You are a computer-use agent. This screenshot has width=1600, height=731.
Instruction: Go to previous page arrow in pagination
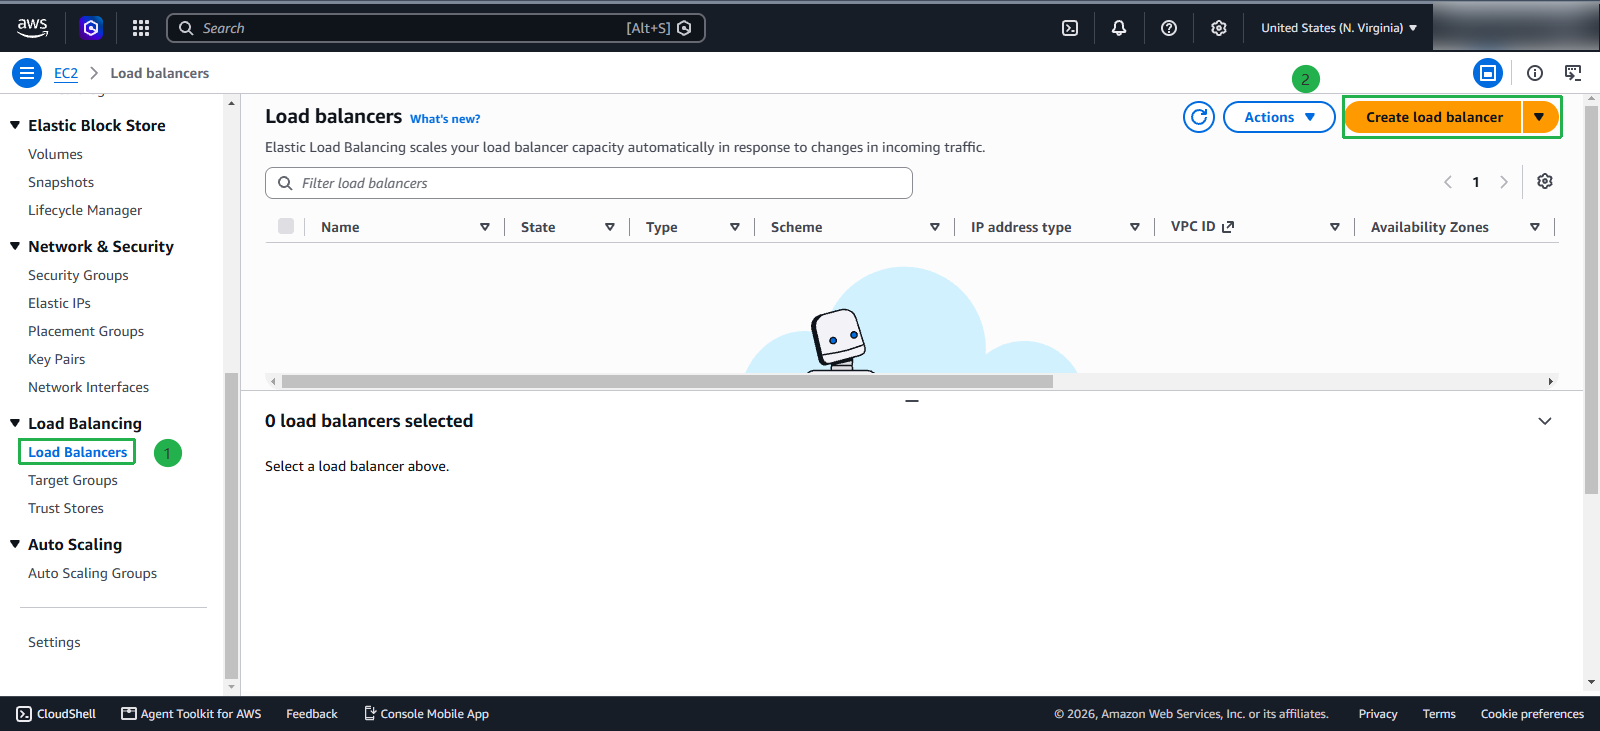click(x=1448, y=182)
